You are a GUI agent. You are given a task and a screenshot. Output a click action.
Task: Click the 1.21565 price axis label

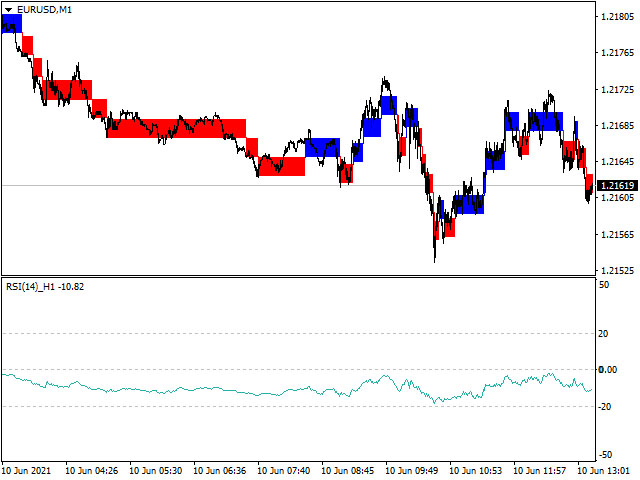[618, 235]
